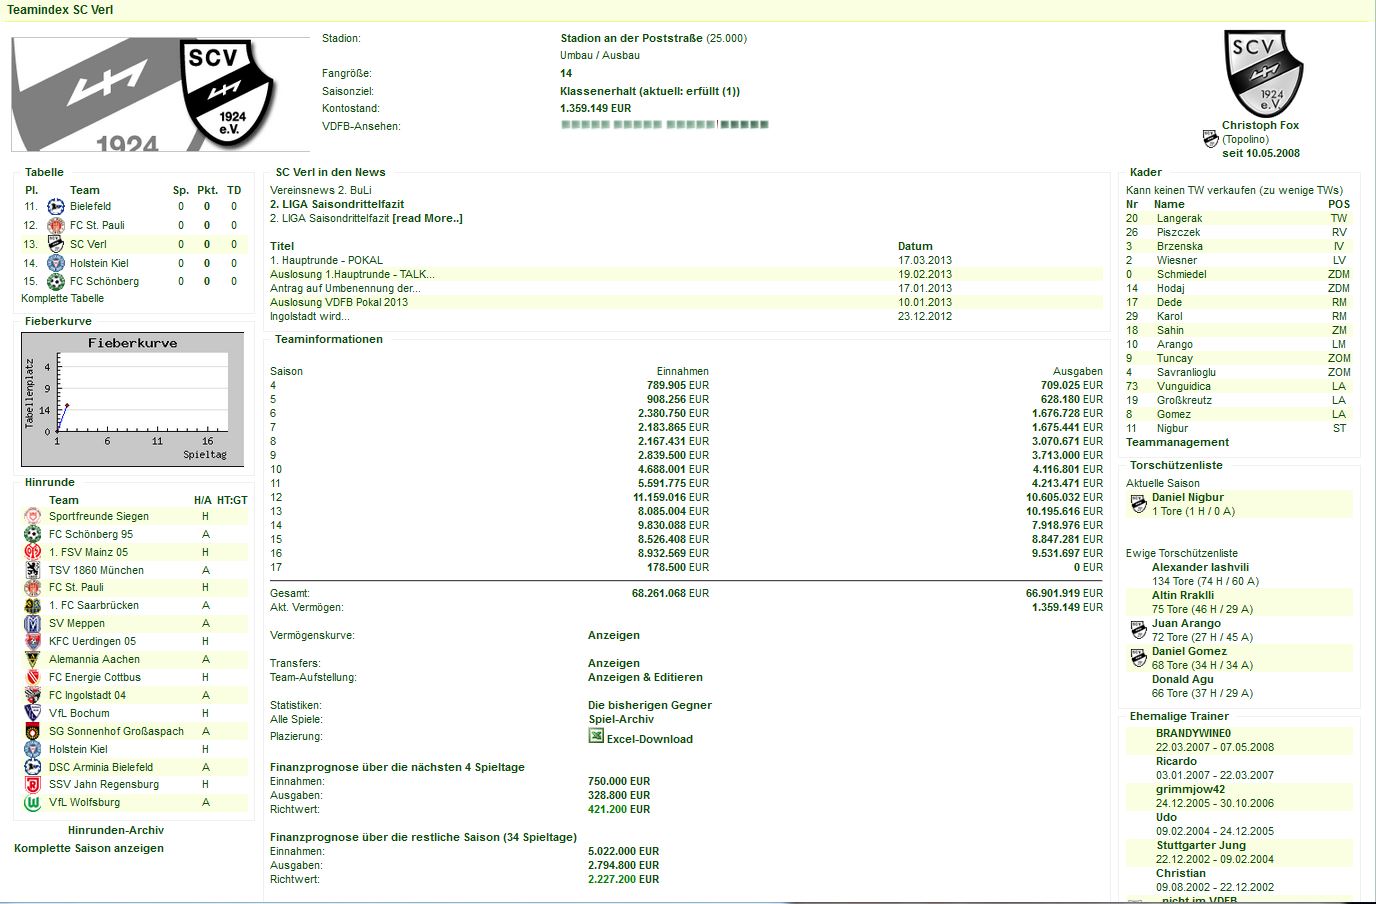Select the SSV Jahn Regensburg crest
Image resolution: width=1376 pixels, height=904 pixels.
(x=32, y=785)
